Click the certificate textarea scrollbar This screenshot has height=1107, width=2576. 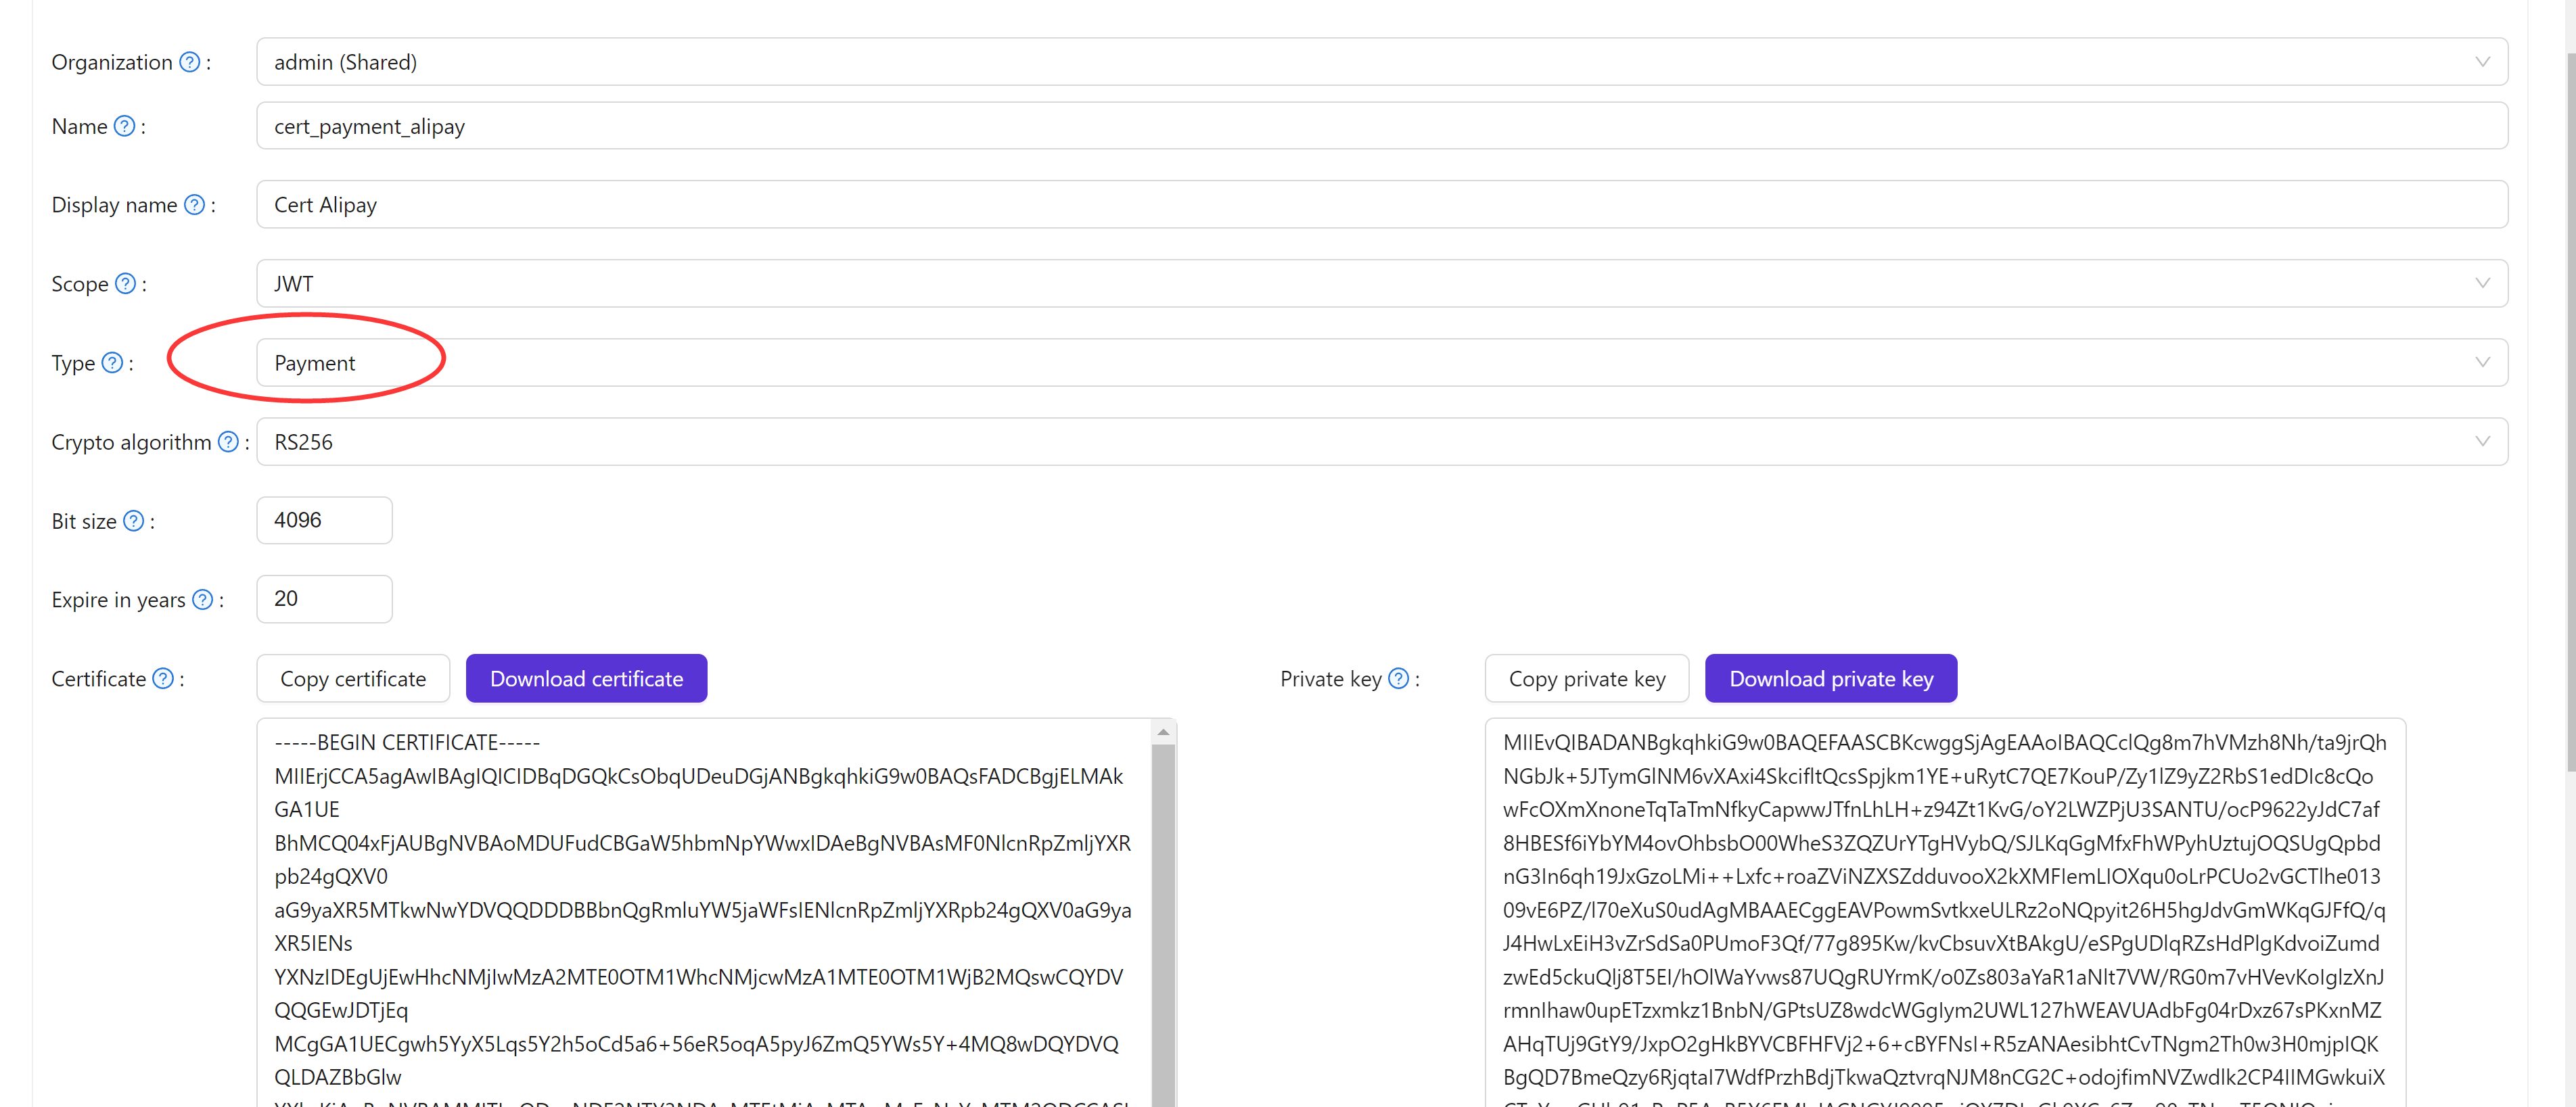click(x=1162, y=900)
